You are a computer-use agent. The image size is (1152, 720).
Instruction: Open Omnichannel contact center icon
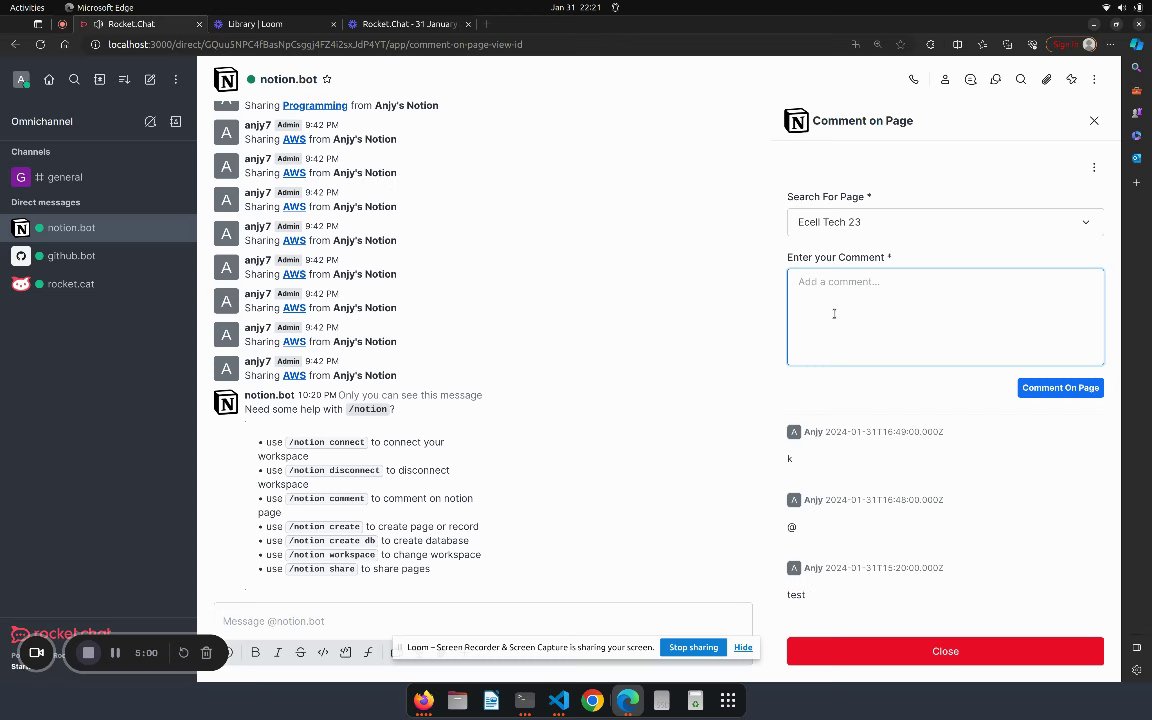click(176, 121)
